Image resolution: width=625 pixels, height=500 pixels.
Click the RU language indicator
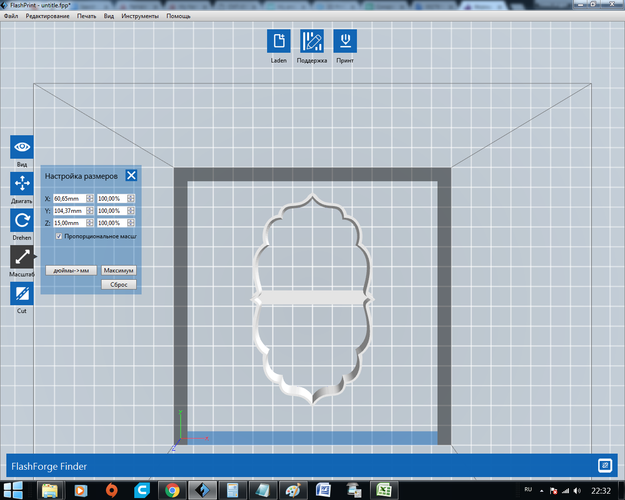click(x=529, y=489)
